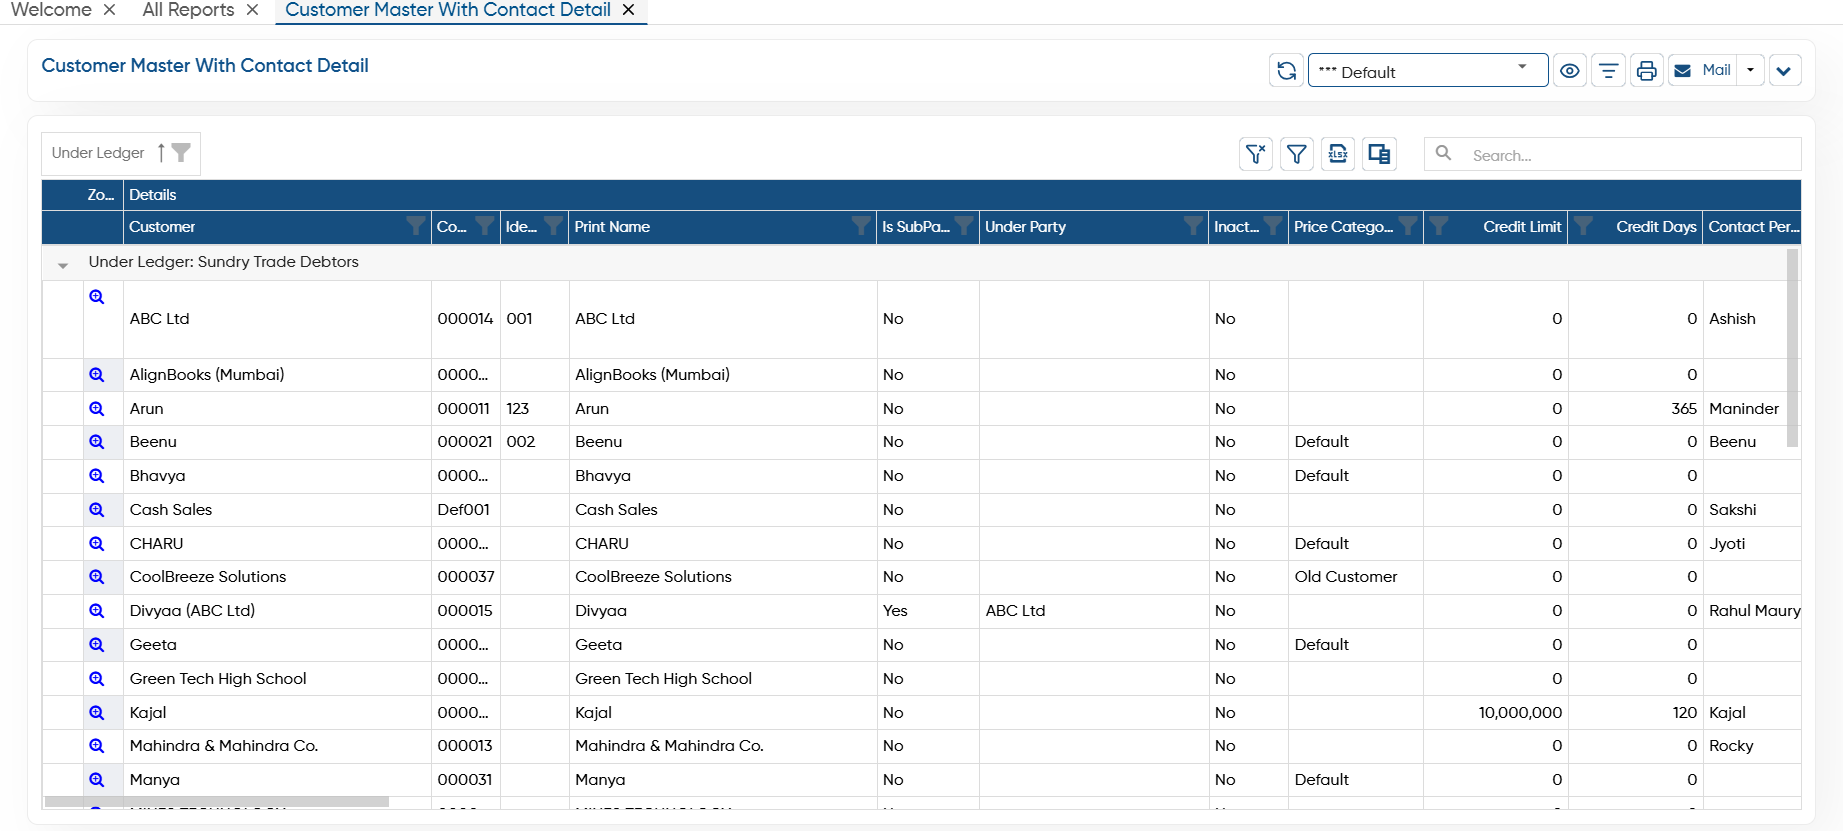This screenshot has width=1843, height=831.
Task: Toggle Under Ledger grouping sort direction
Action: tap(160, 152)
